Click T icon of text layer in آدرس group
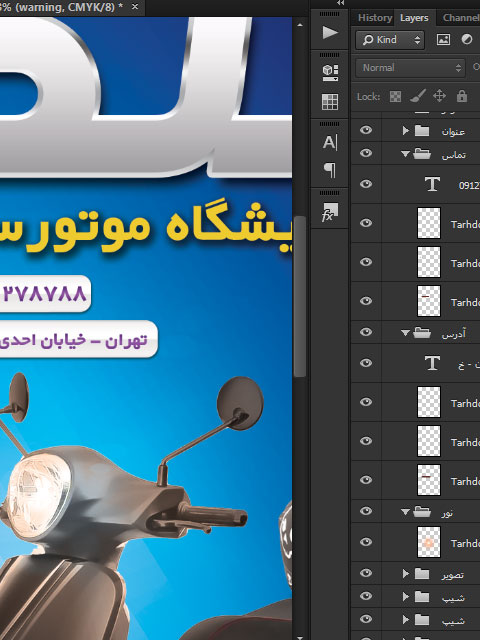Screen dimensions: 480x640 [x=432, y=363]
